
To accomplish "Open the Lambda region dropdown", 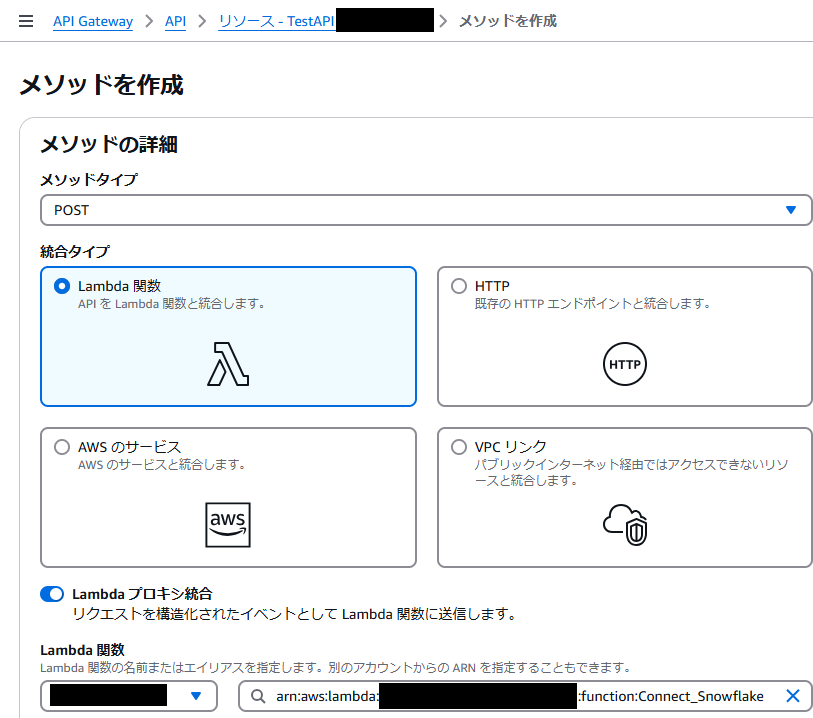I will pos(129,696).
